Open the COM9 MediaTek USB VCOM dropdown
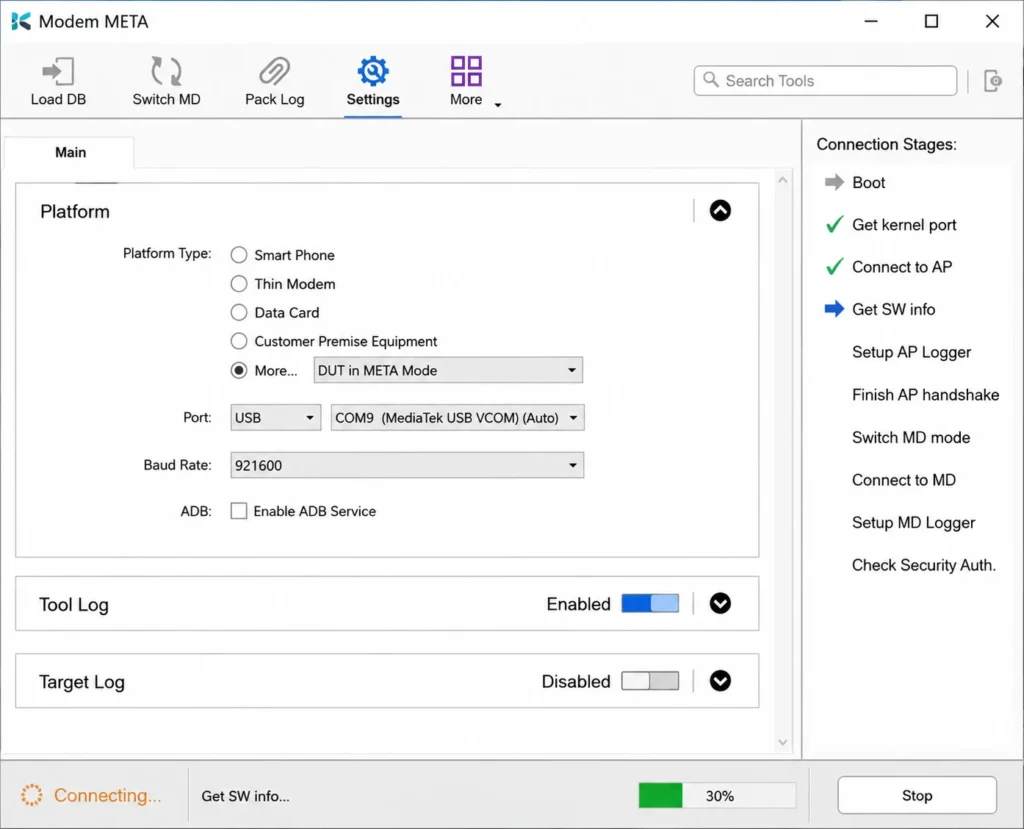1024x829 pixels. click(x=457, y=417)
